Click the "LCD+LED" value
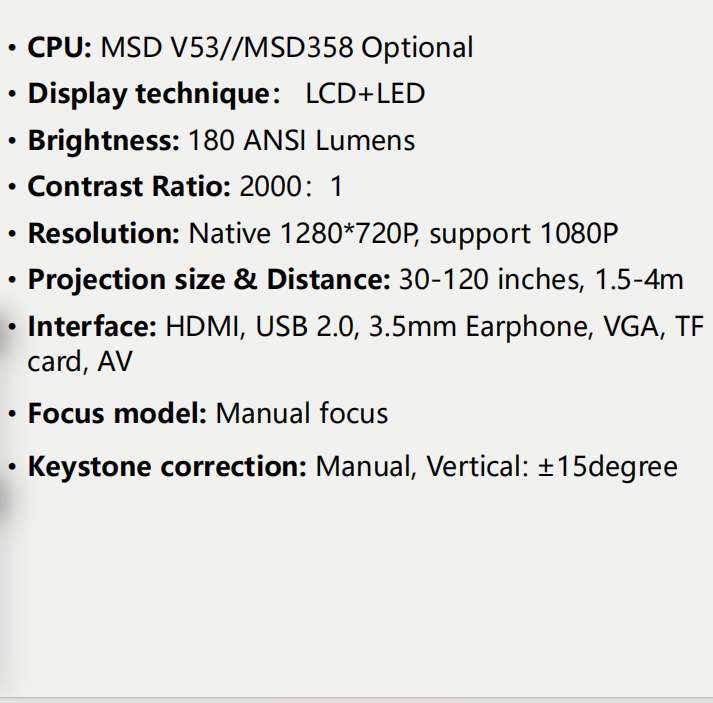The image size is (713, 703). [365, 94]
